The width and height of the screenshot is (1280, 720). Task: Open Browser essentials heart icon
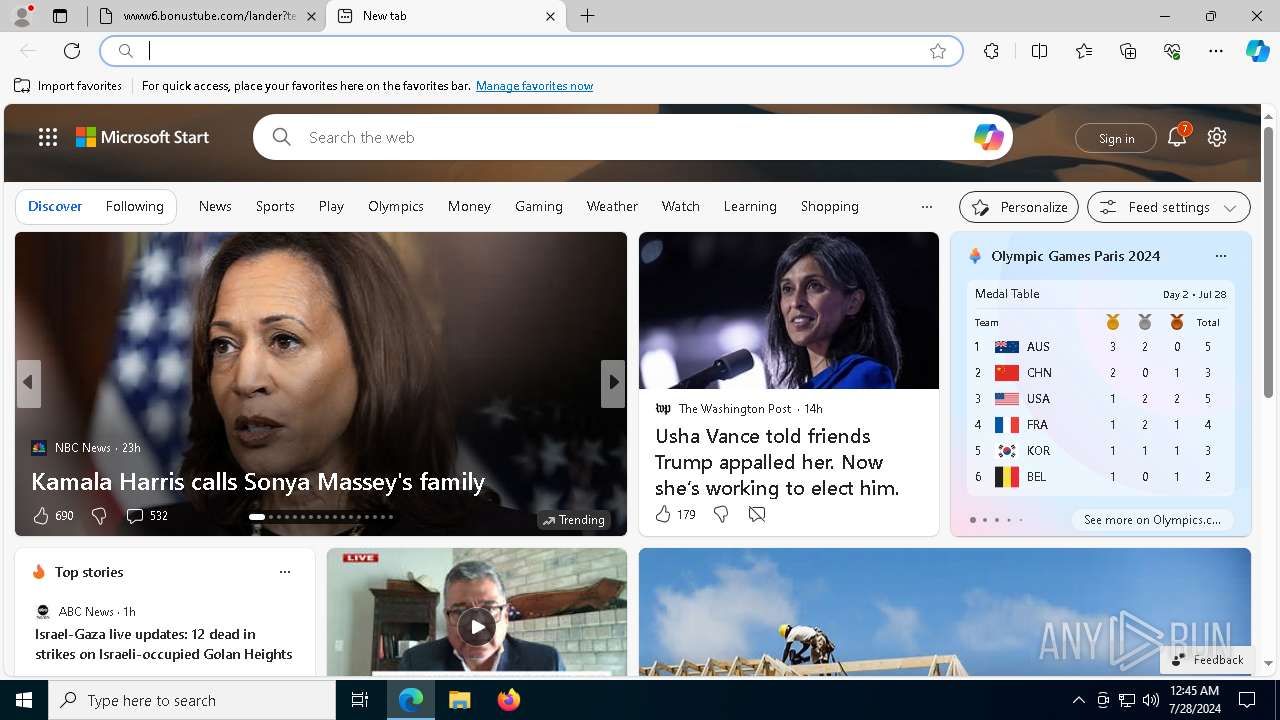[x=1172, y=51]
